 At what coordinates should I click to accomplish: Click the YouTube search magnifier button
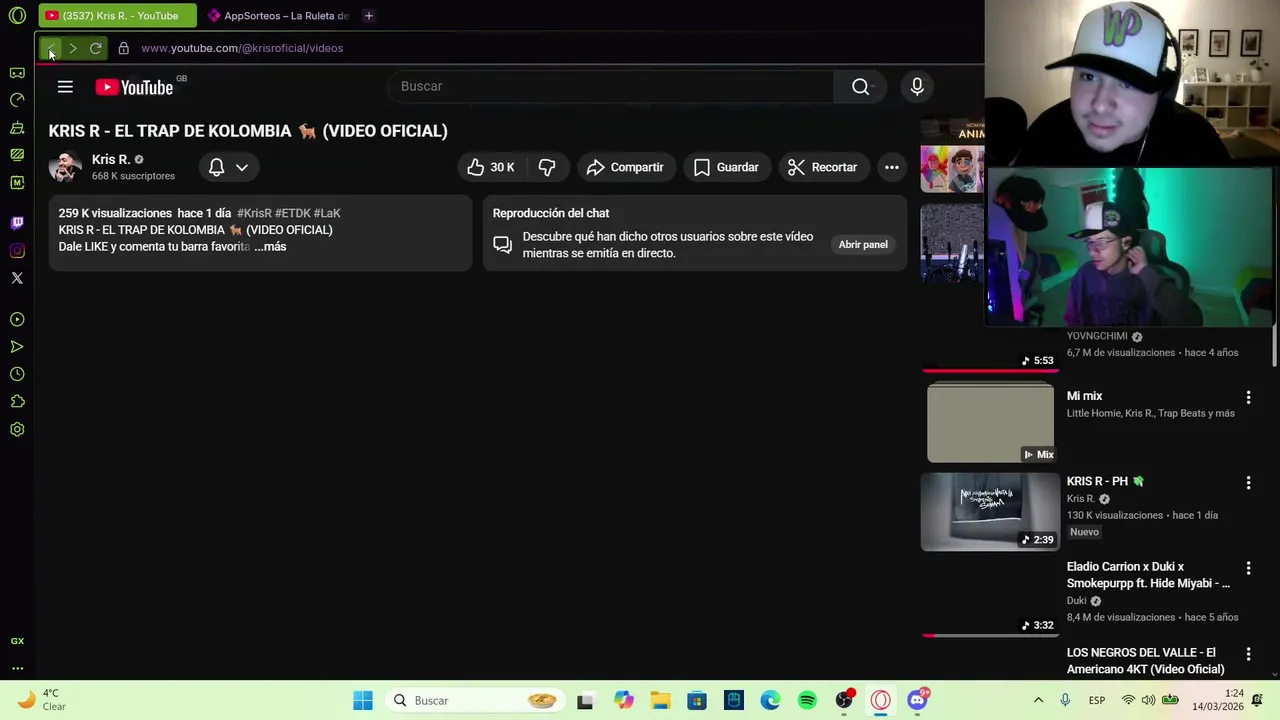coord(860,87)
